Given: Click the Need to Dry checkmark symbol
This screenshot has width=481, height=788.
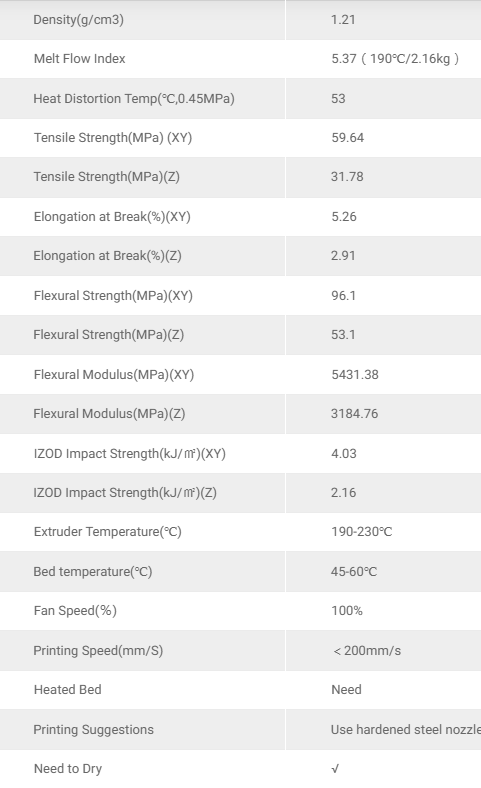Looking at the screenshot, I should (335, 768).
